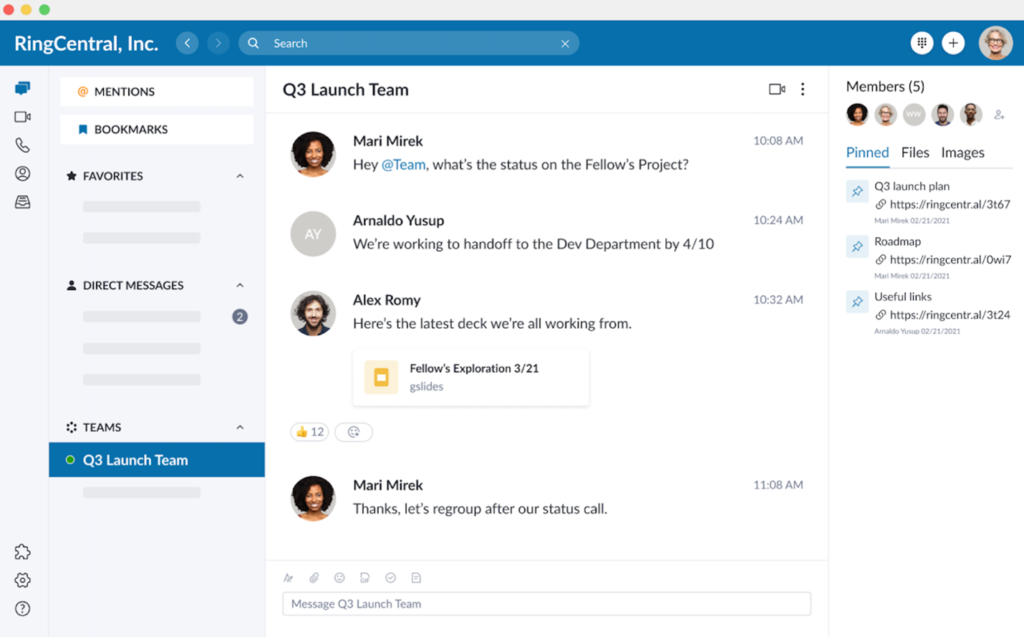Screen dimensions: 1024x639
Task: Unpin the Q3 launch plan item
Action: (857, 190)
